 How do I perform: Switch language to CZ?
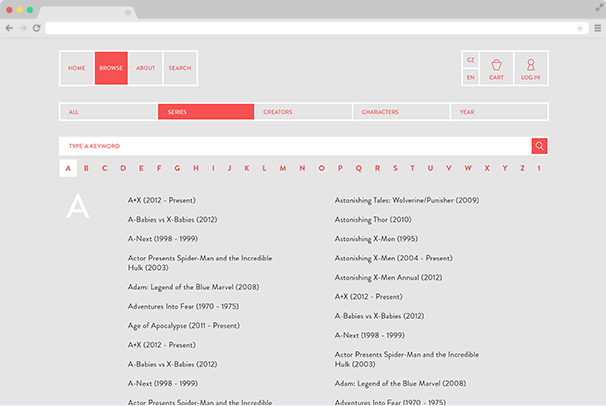click(x=470, y=60)
